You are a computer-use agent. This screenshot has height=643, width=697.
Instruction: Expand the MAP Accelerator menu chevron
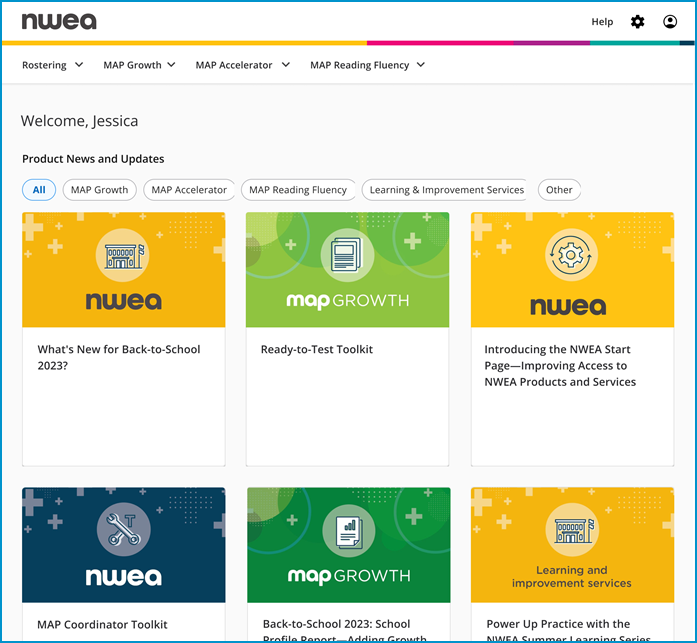(286, 64)
